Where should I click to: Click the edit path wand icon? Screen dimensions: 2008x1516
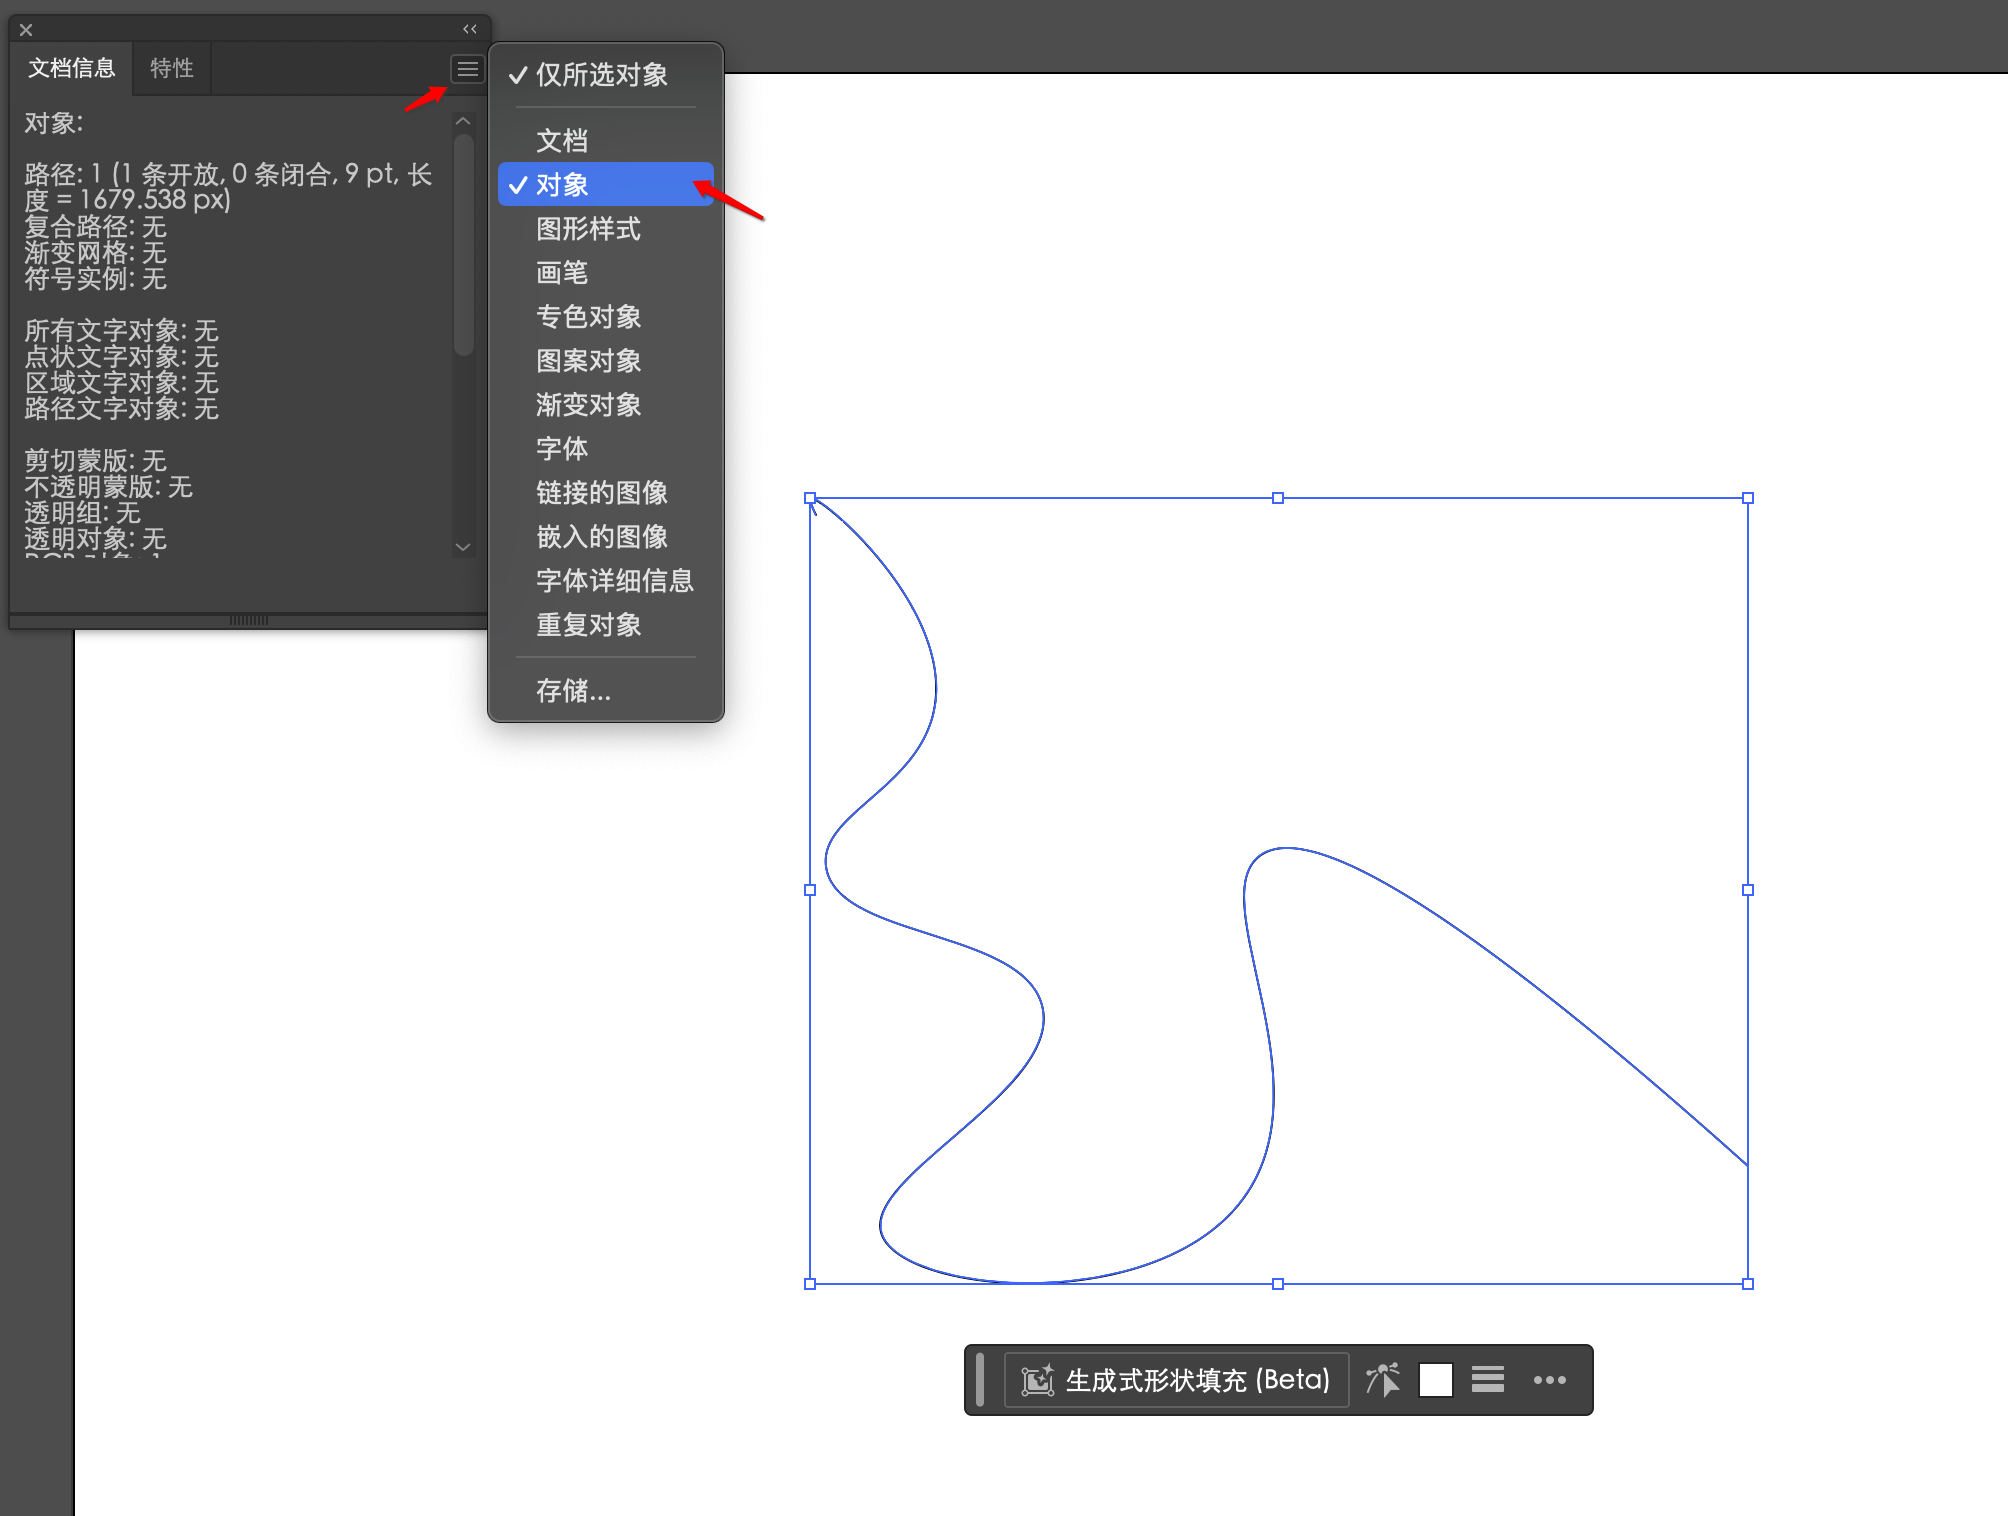[x=1383, y=1380]
